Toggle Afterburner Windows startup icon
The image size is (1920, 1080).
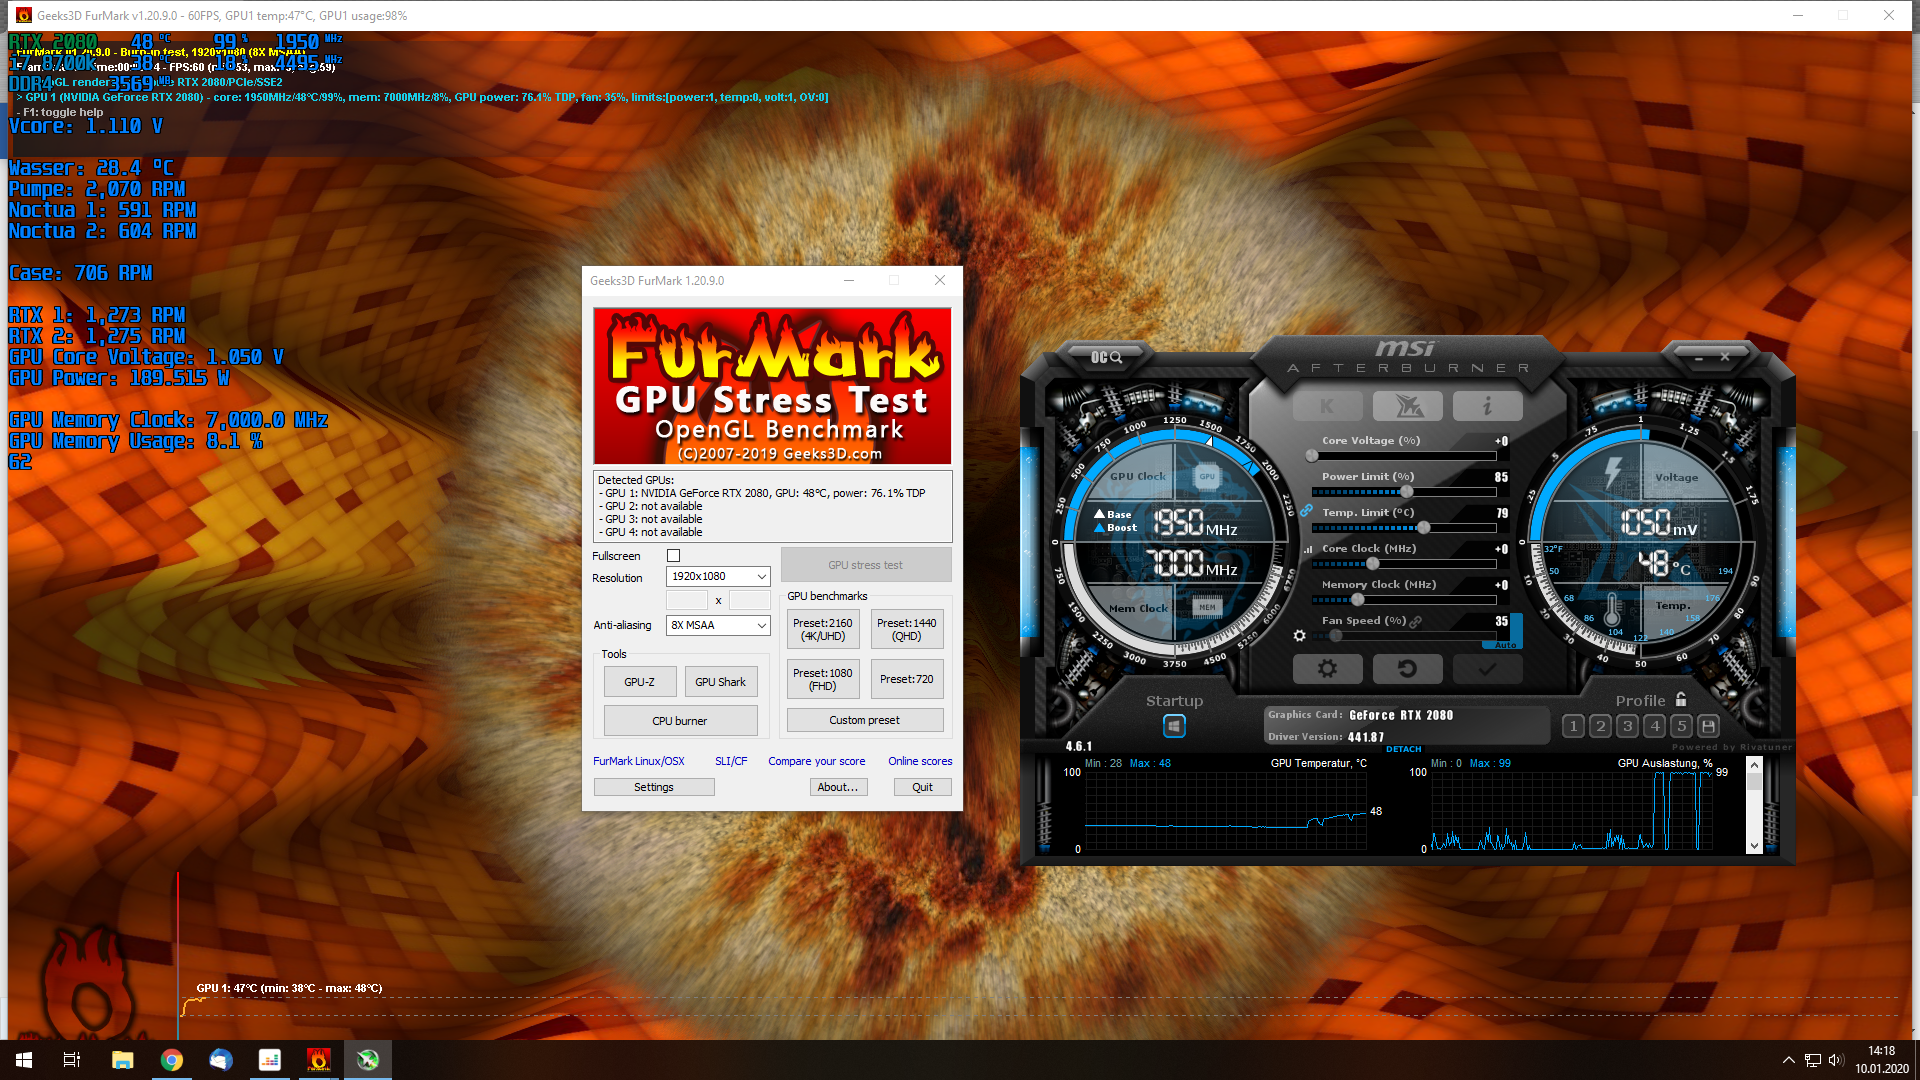[x=1174, y=725]
